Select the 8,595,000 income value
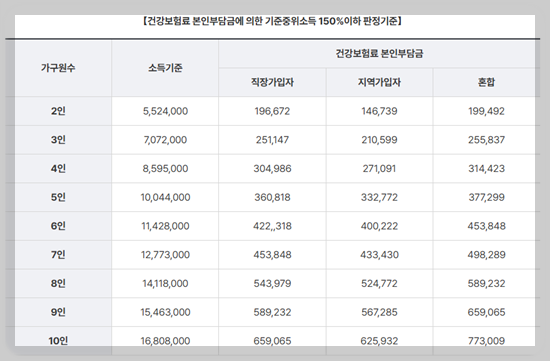 [x=165, y=169]
